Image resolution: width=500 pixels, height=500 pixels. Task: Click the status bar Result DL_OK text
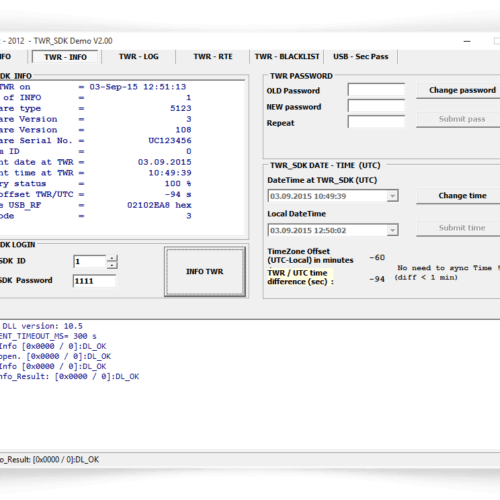(x=49, y=460)
